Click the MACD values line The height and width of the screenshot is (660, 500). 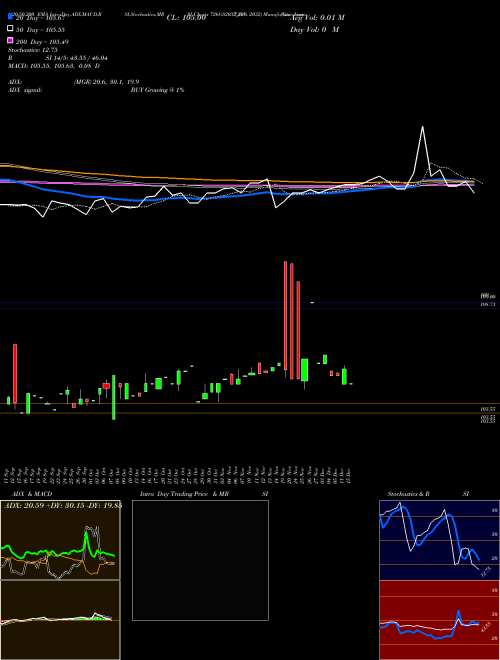(x=54, y=66)
